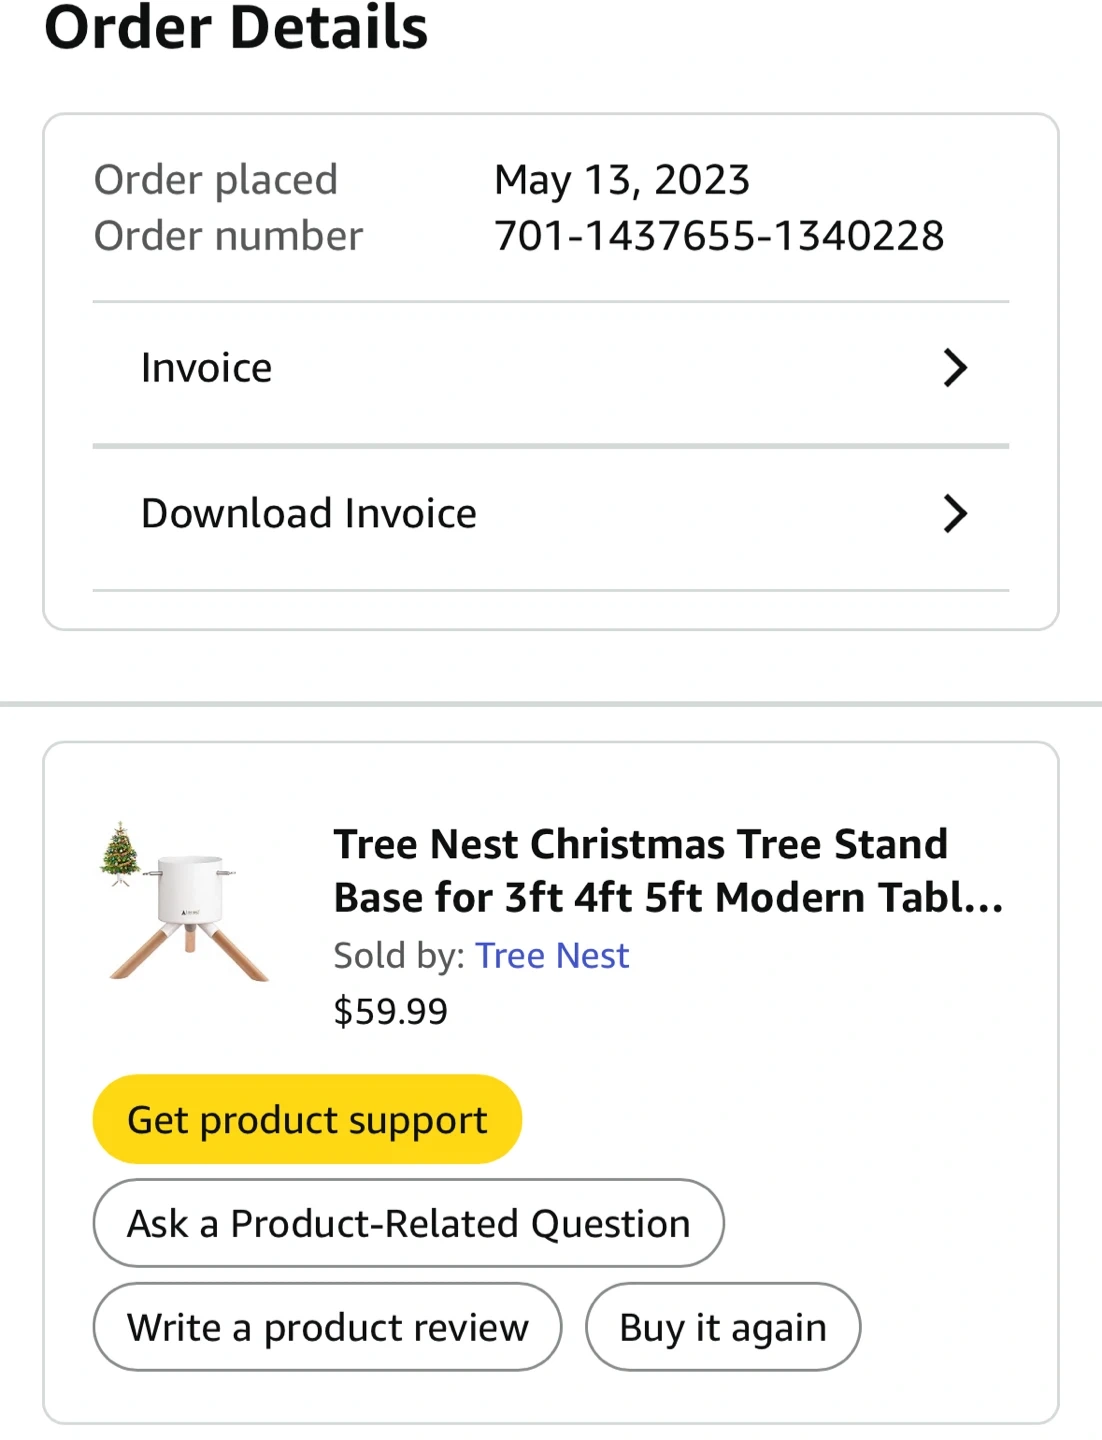Tap the 'Sold by:' label text
1102x1440 pixels.
399,956
